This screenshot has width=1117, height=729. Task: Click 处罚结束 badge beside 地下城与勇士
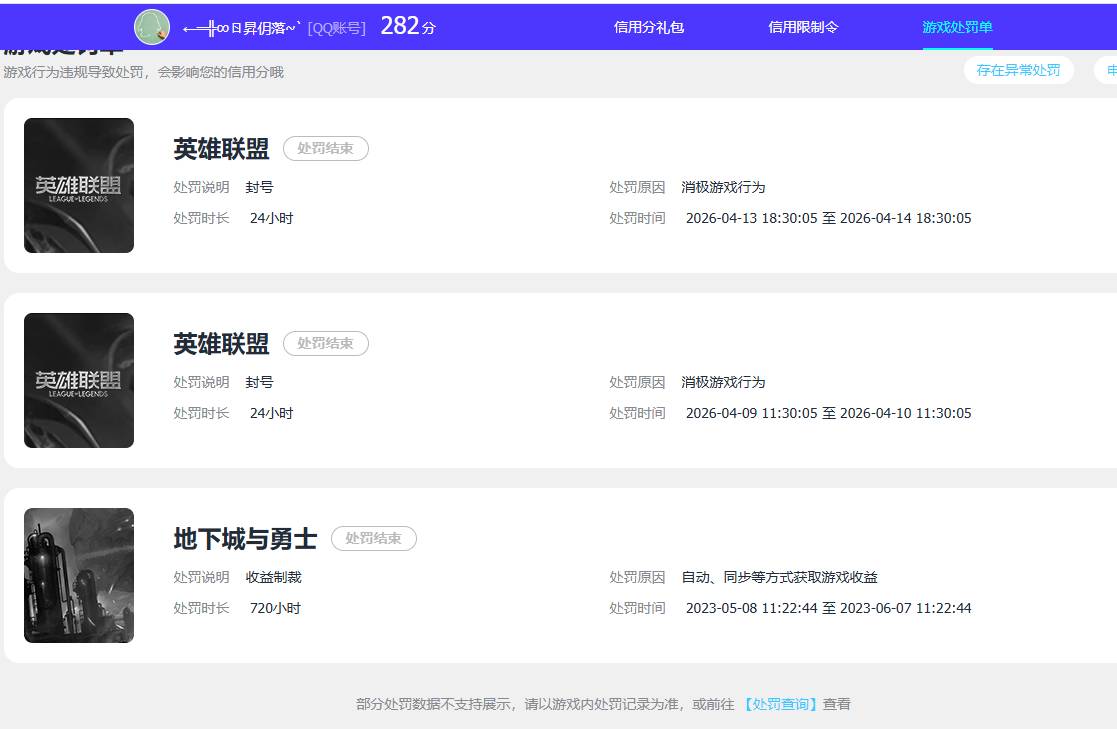coord(374,538)
